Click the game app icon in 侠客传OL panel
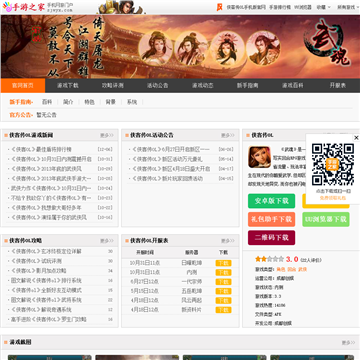 pos(259,157)
